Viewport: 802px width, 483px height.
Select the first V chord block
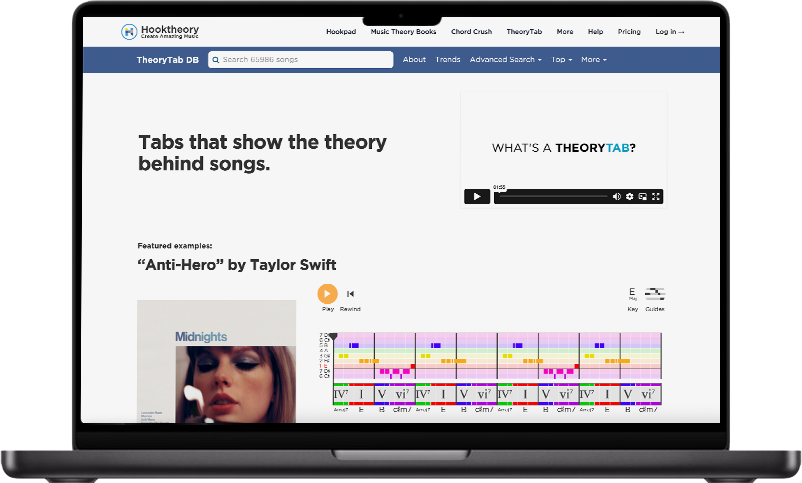(382, 394)
